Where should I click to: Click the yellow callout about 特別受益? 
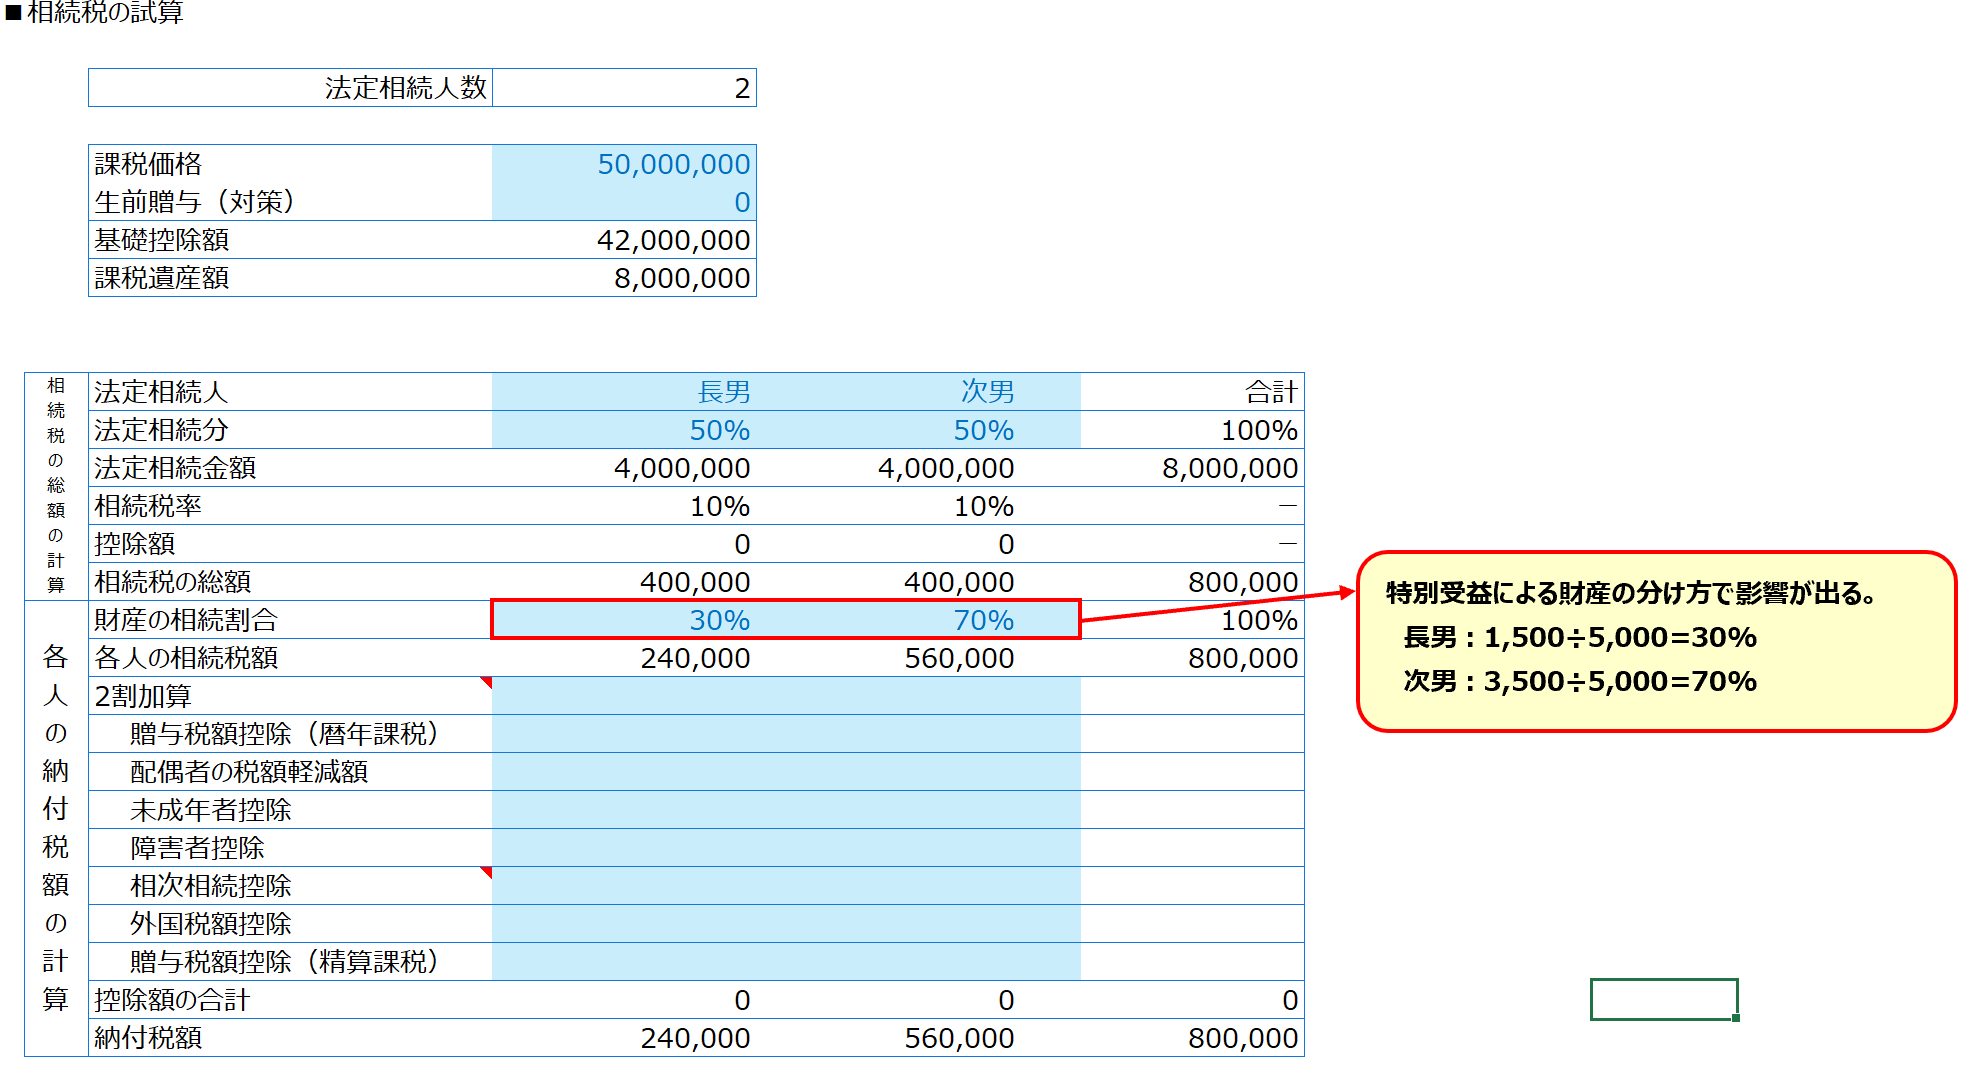(1655, 640)
